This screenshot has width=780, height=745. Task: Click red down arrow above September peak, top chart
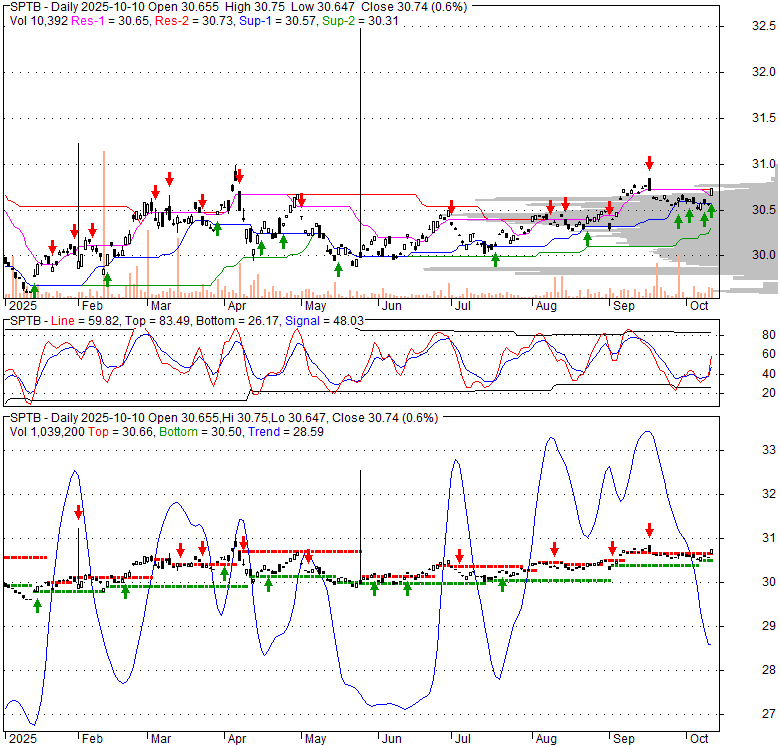[649, 163]
